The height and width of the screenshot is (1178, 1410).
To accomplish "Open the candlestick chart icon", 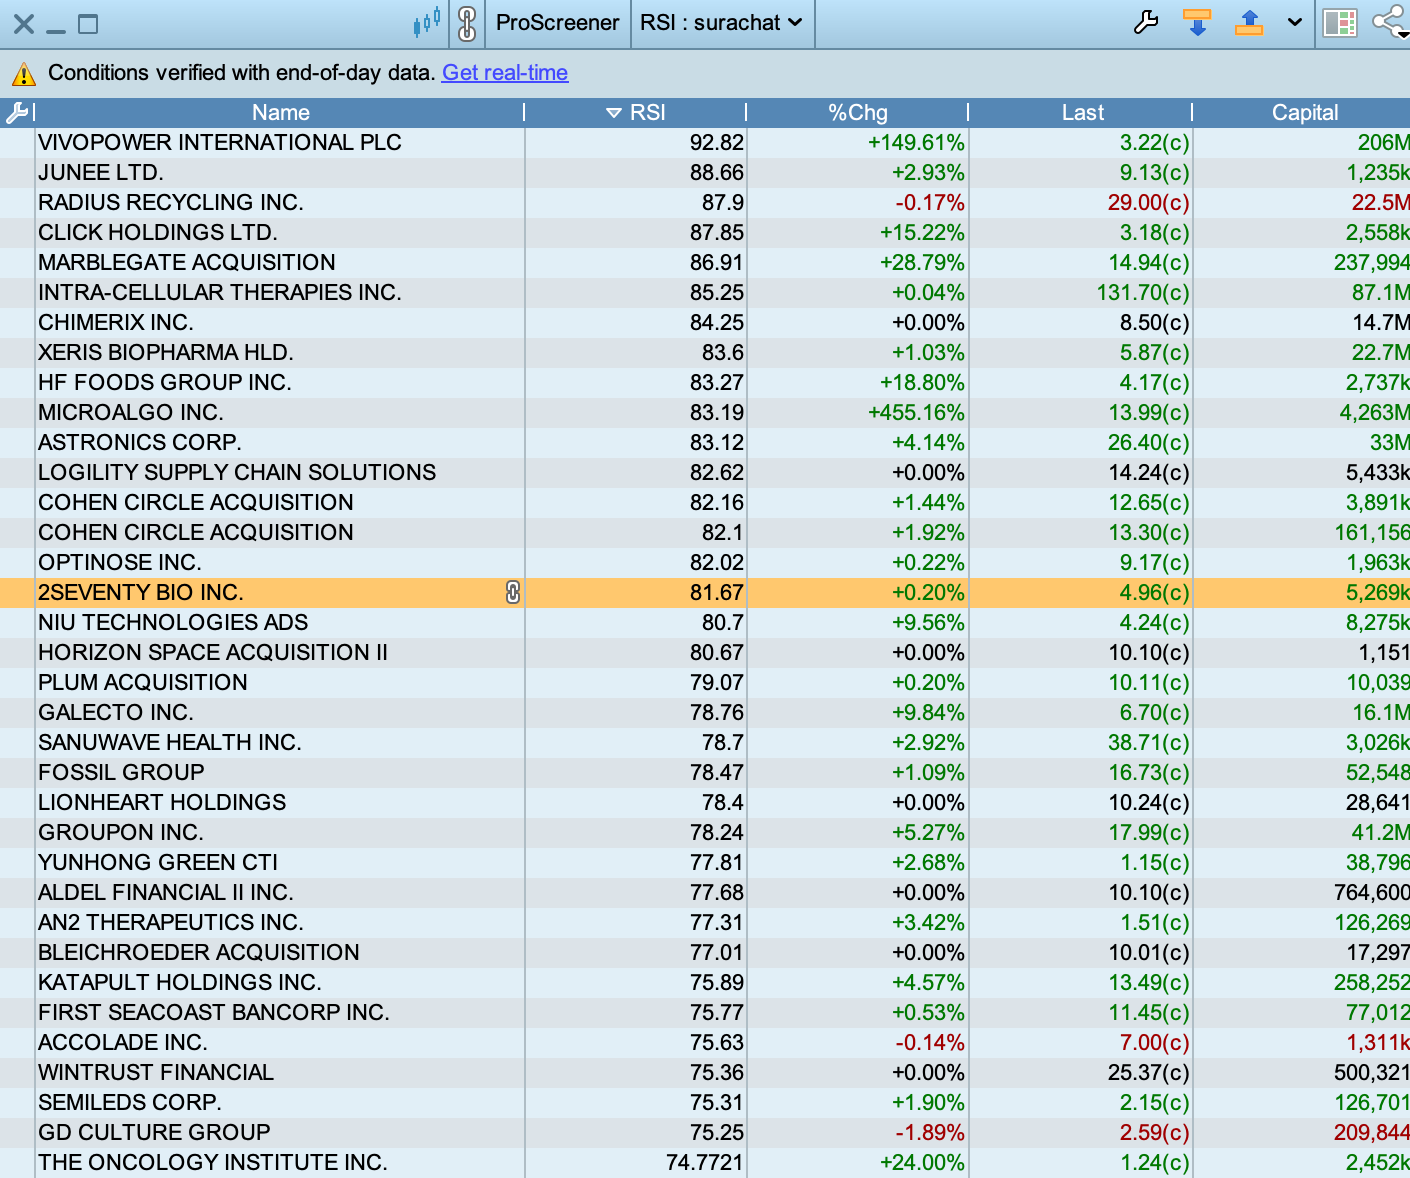I will point(427,22).
